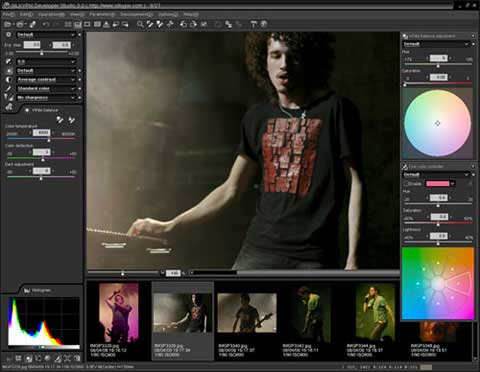Click the development cluster icon below sharpness
Viewport: 480px width, 372px height.
point(9,107)
